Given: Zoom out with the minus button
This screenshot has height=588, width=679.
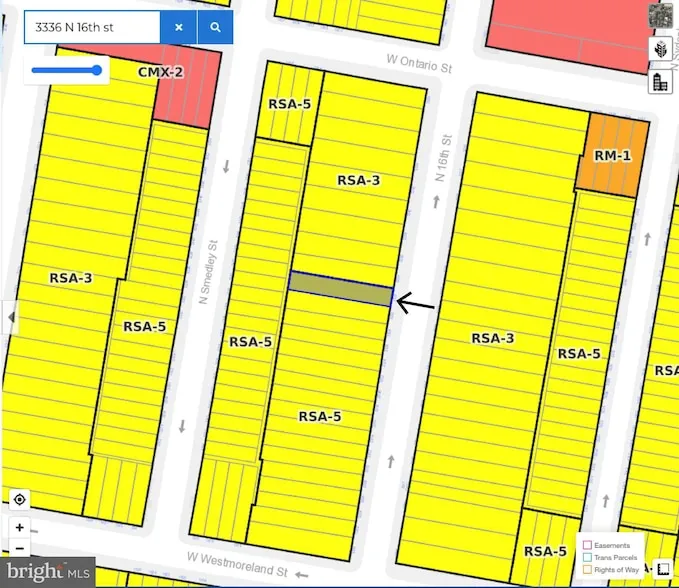Looking at the screenshot, I should click(19, 548).
